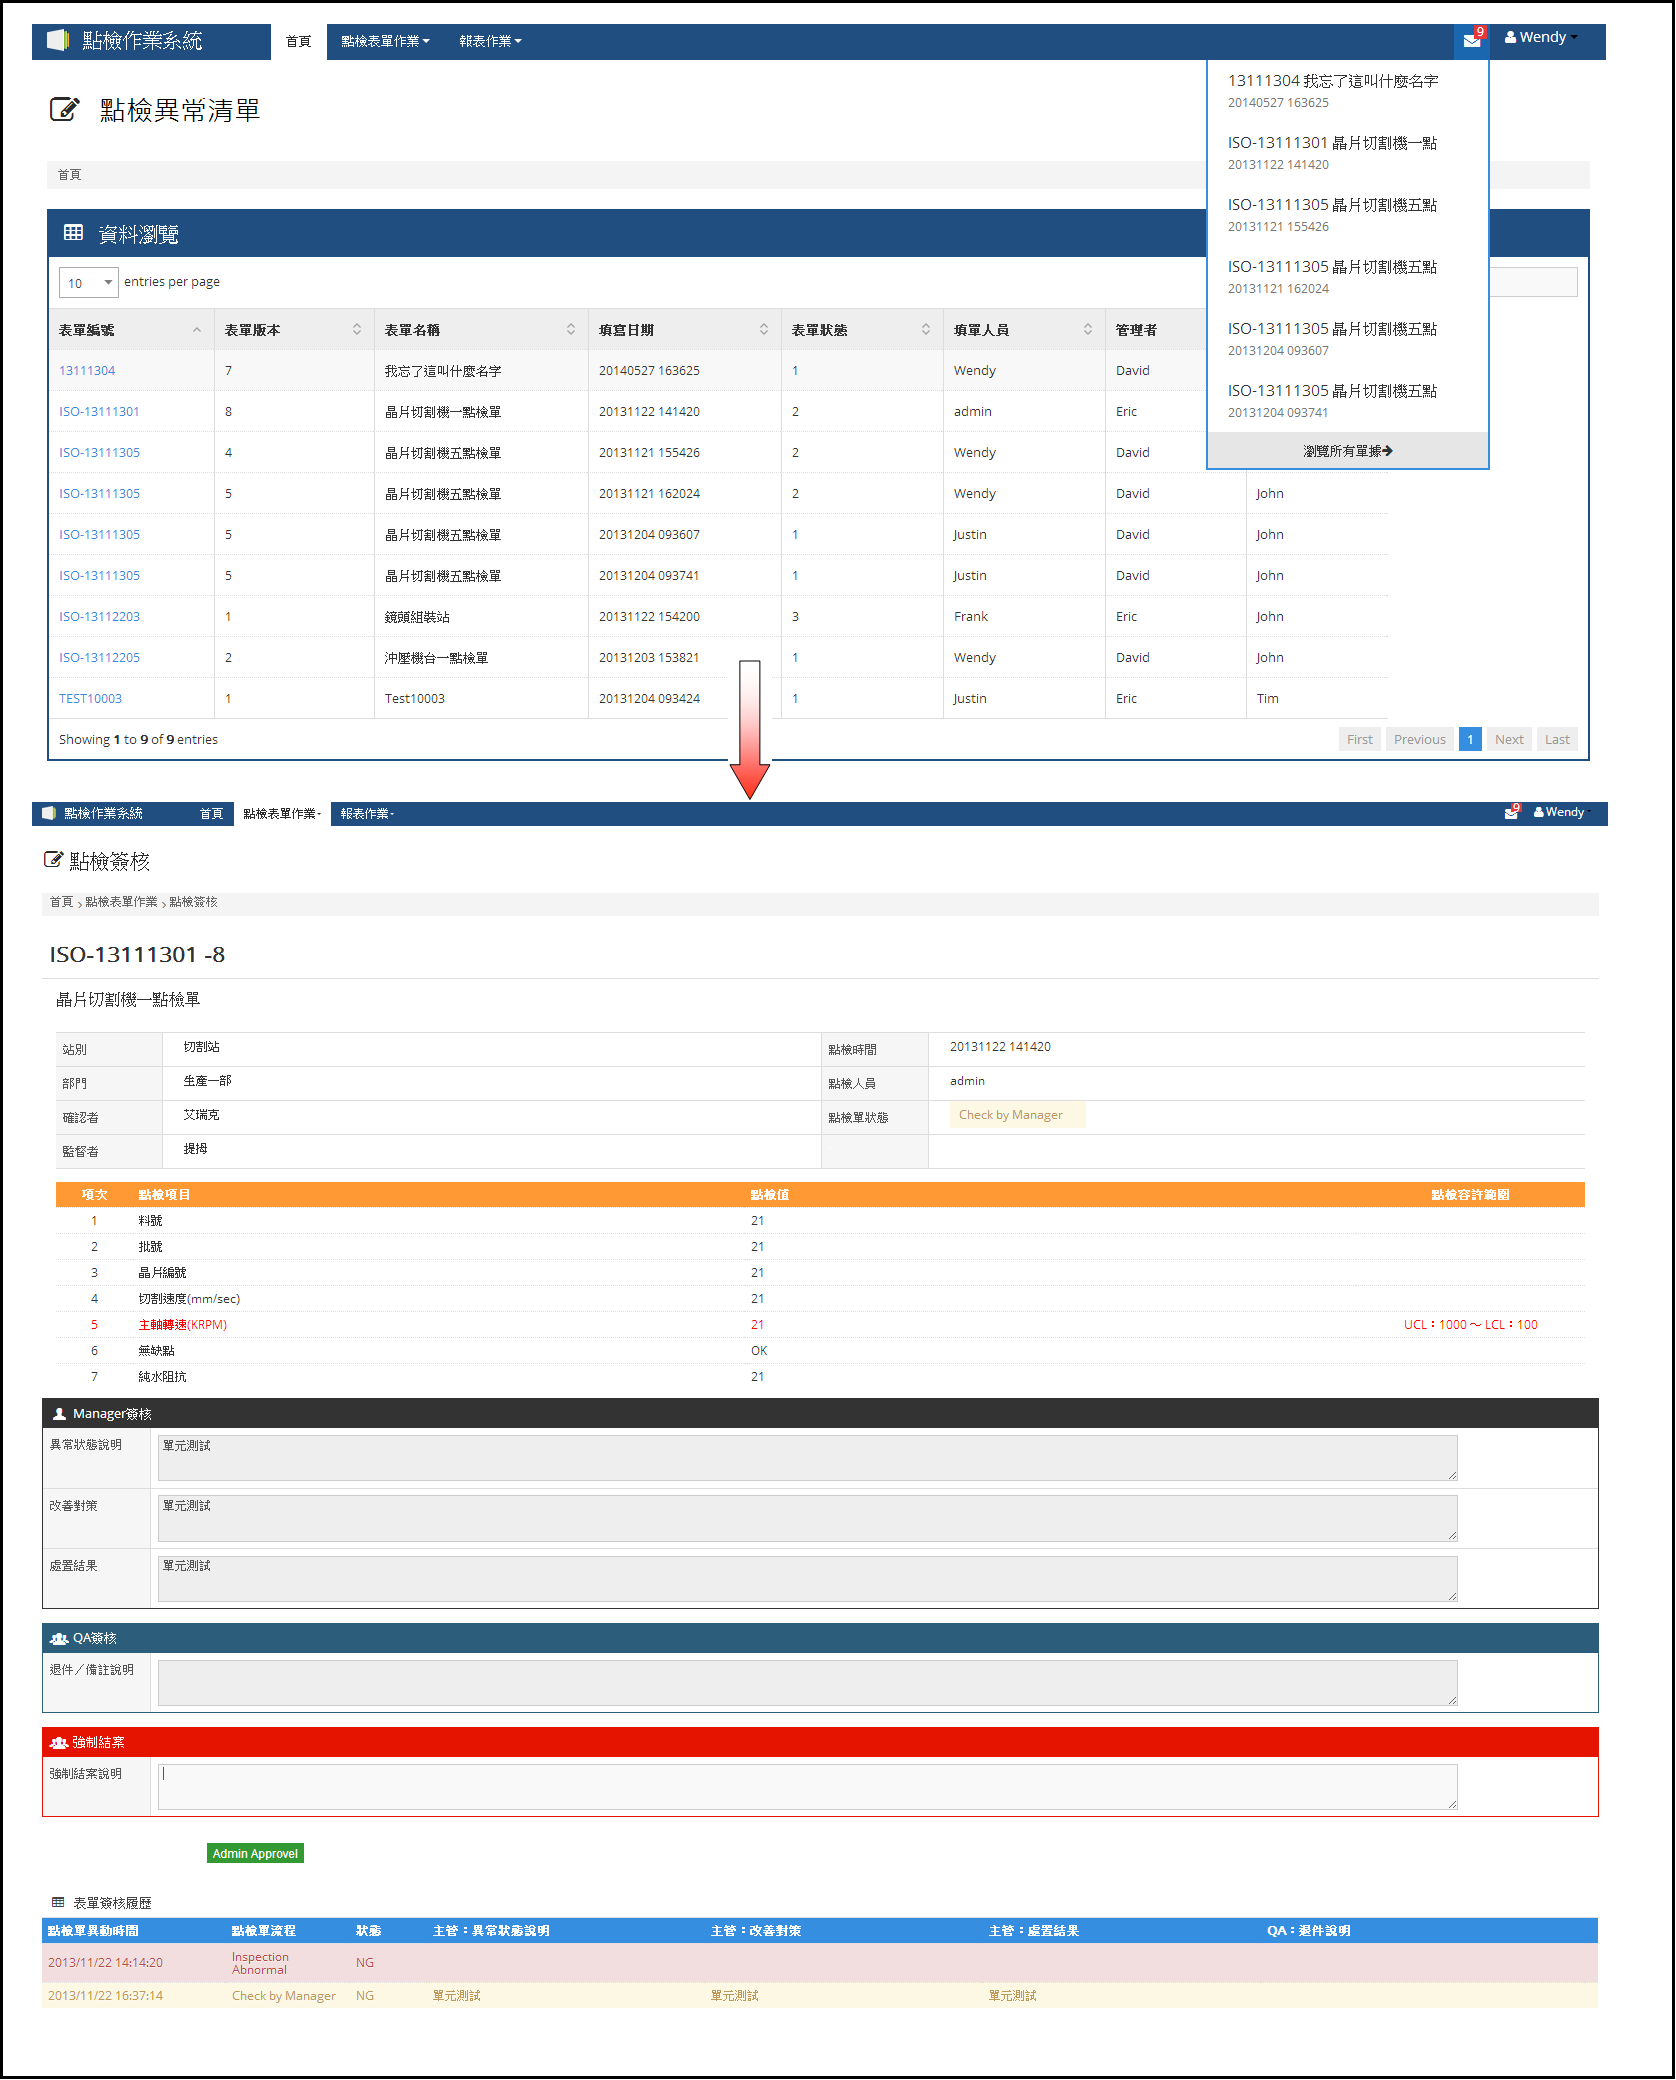
Task: Open form link ISO-13112203
Action: pos(99,617)
